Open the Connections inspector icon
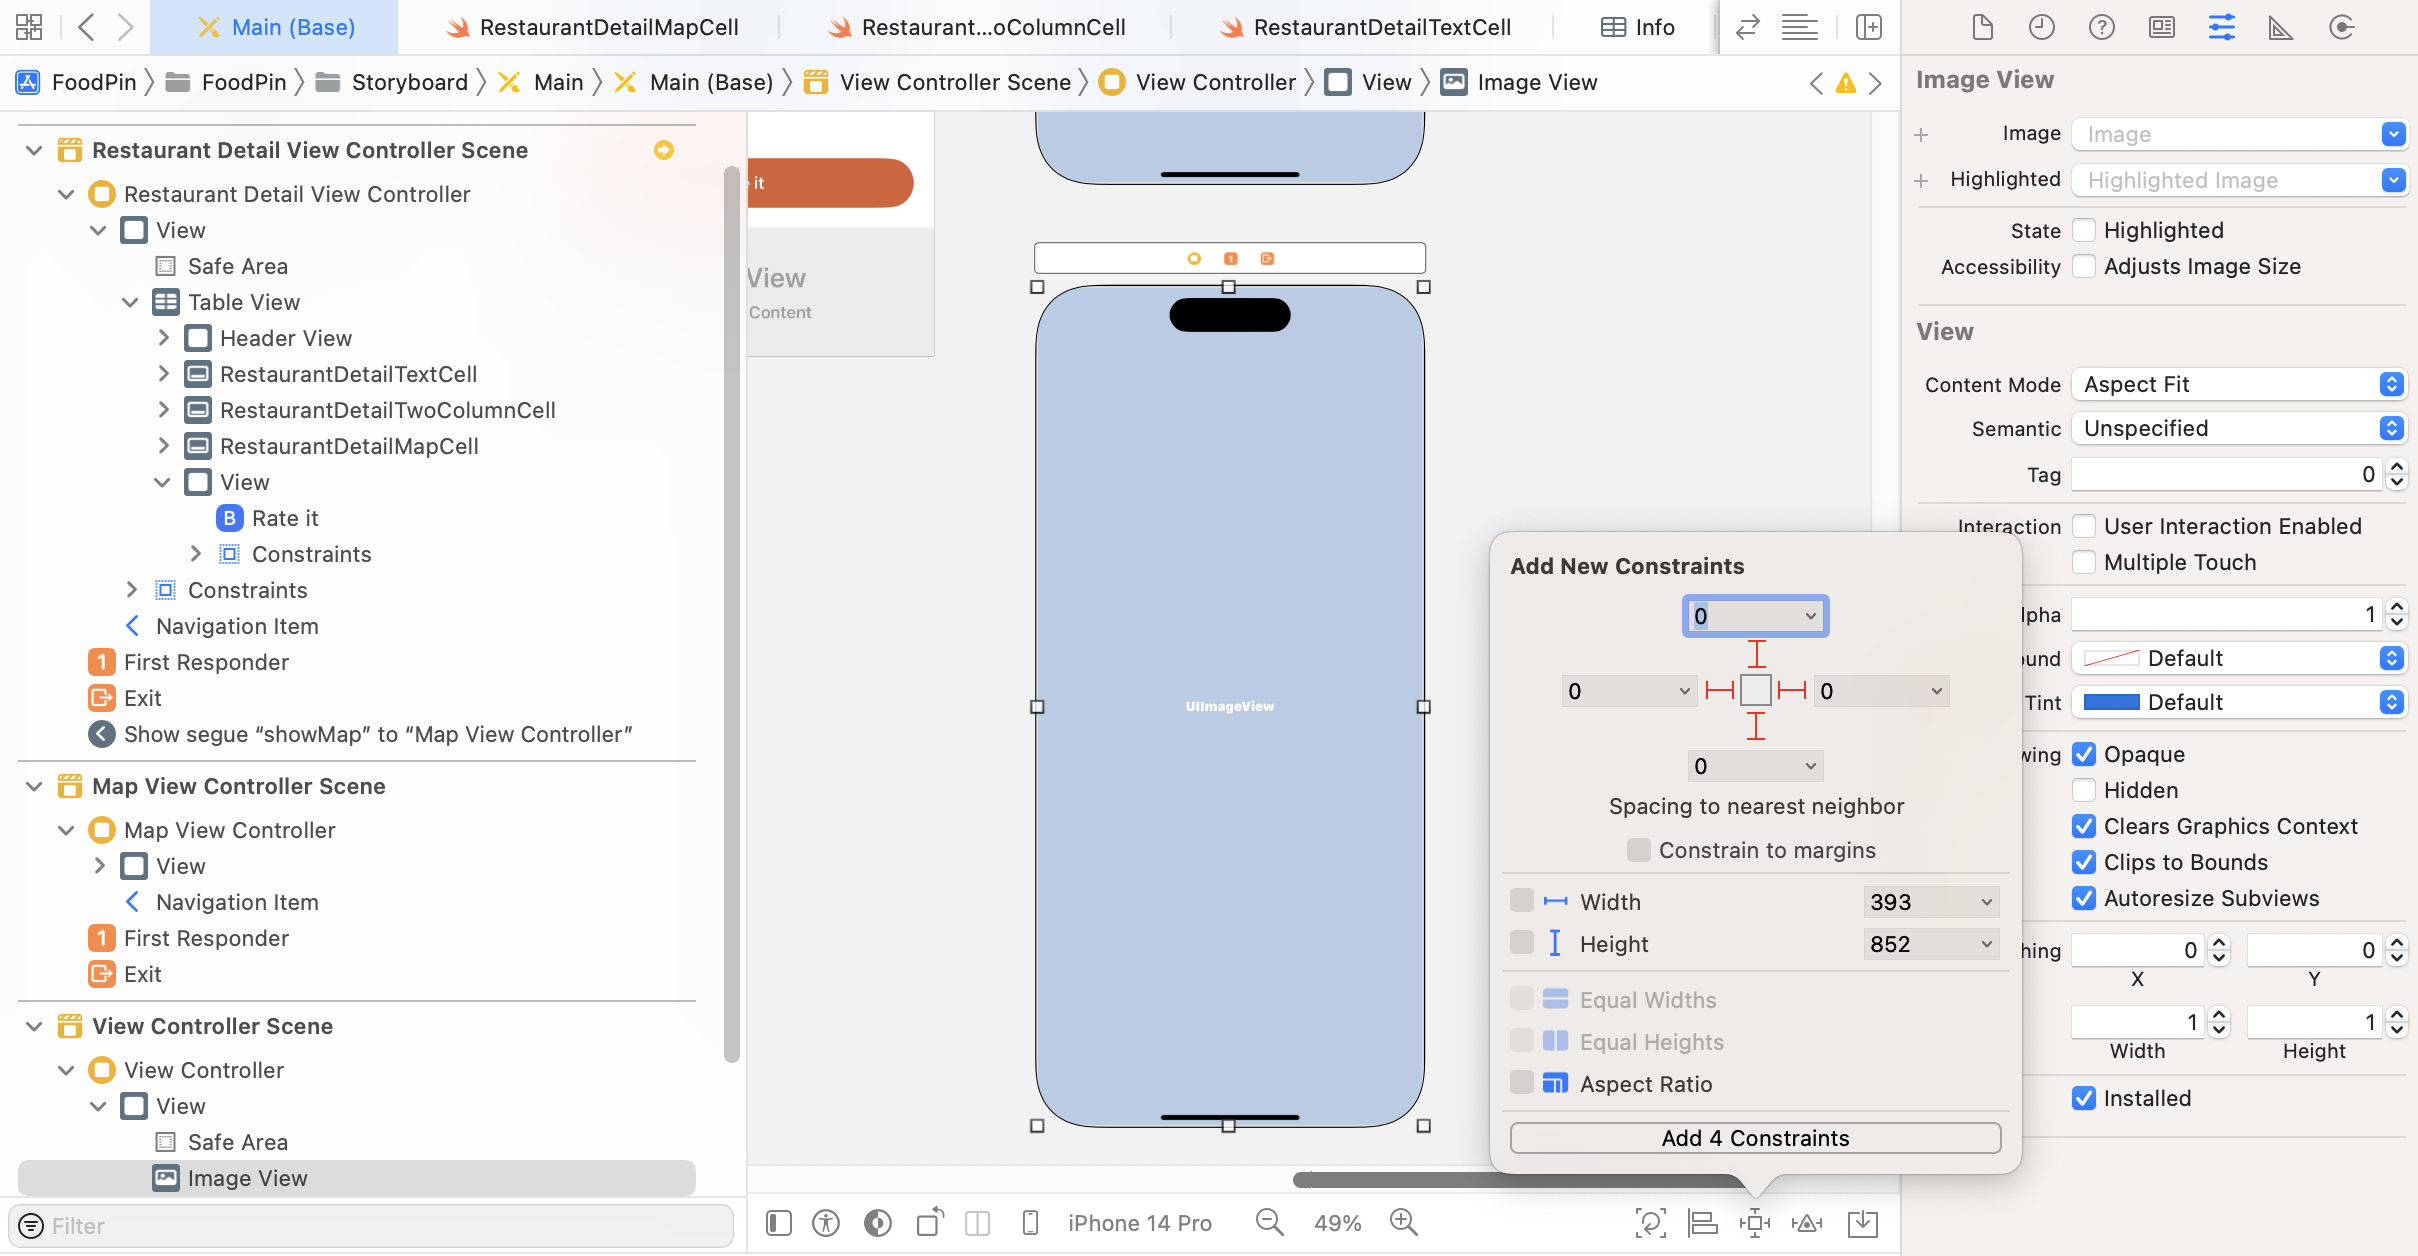Screen dimensions: 2418x1256 coord(2341,27)
